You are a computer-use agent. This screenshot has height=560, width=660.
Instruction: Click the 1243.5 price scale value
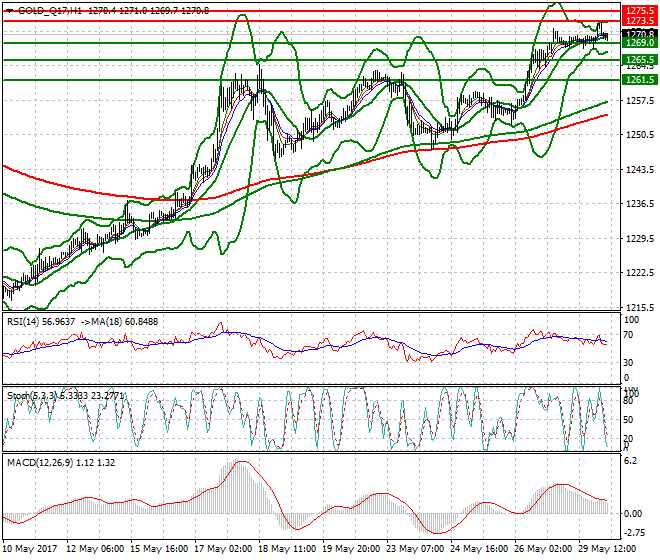[639, 169]
